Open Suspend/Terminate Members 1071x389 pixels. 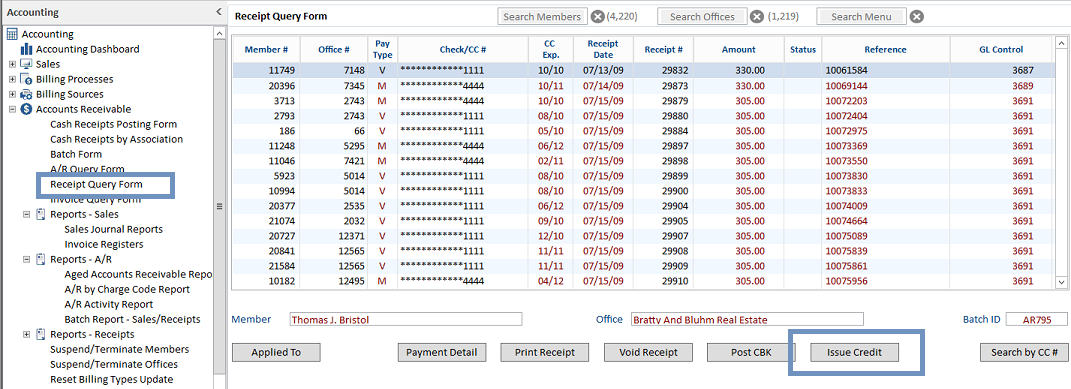point(120,349)
